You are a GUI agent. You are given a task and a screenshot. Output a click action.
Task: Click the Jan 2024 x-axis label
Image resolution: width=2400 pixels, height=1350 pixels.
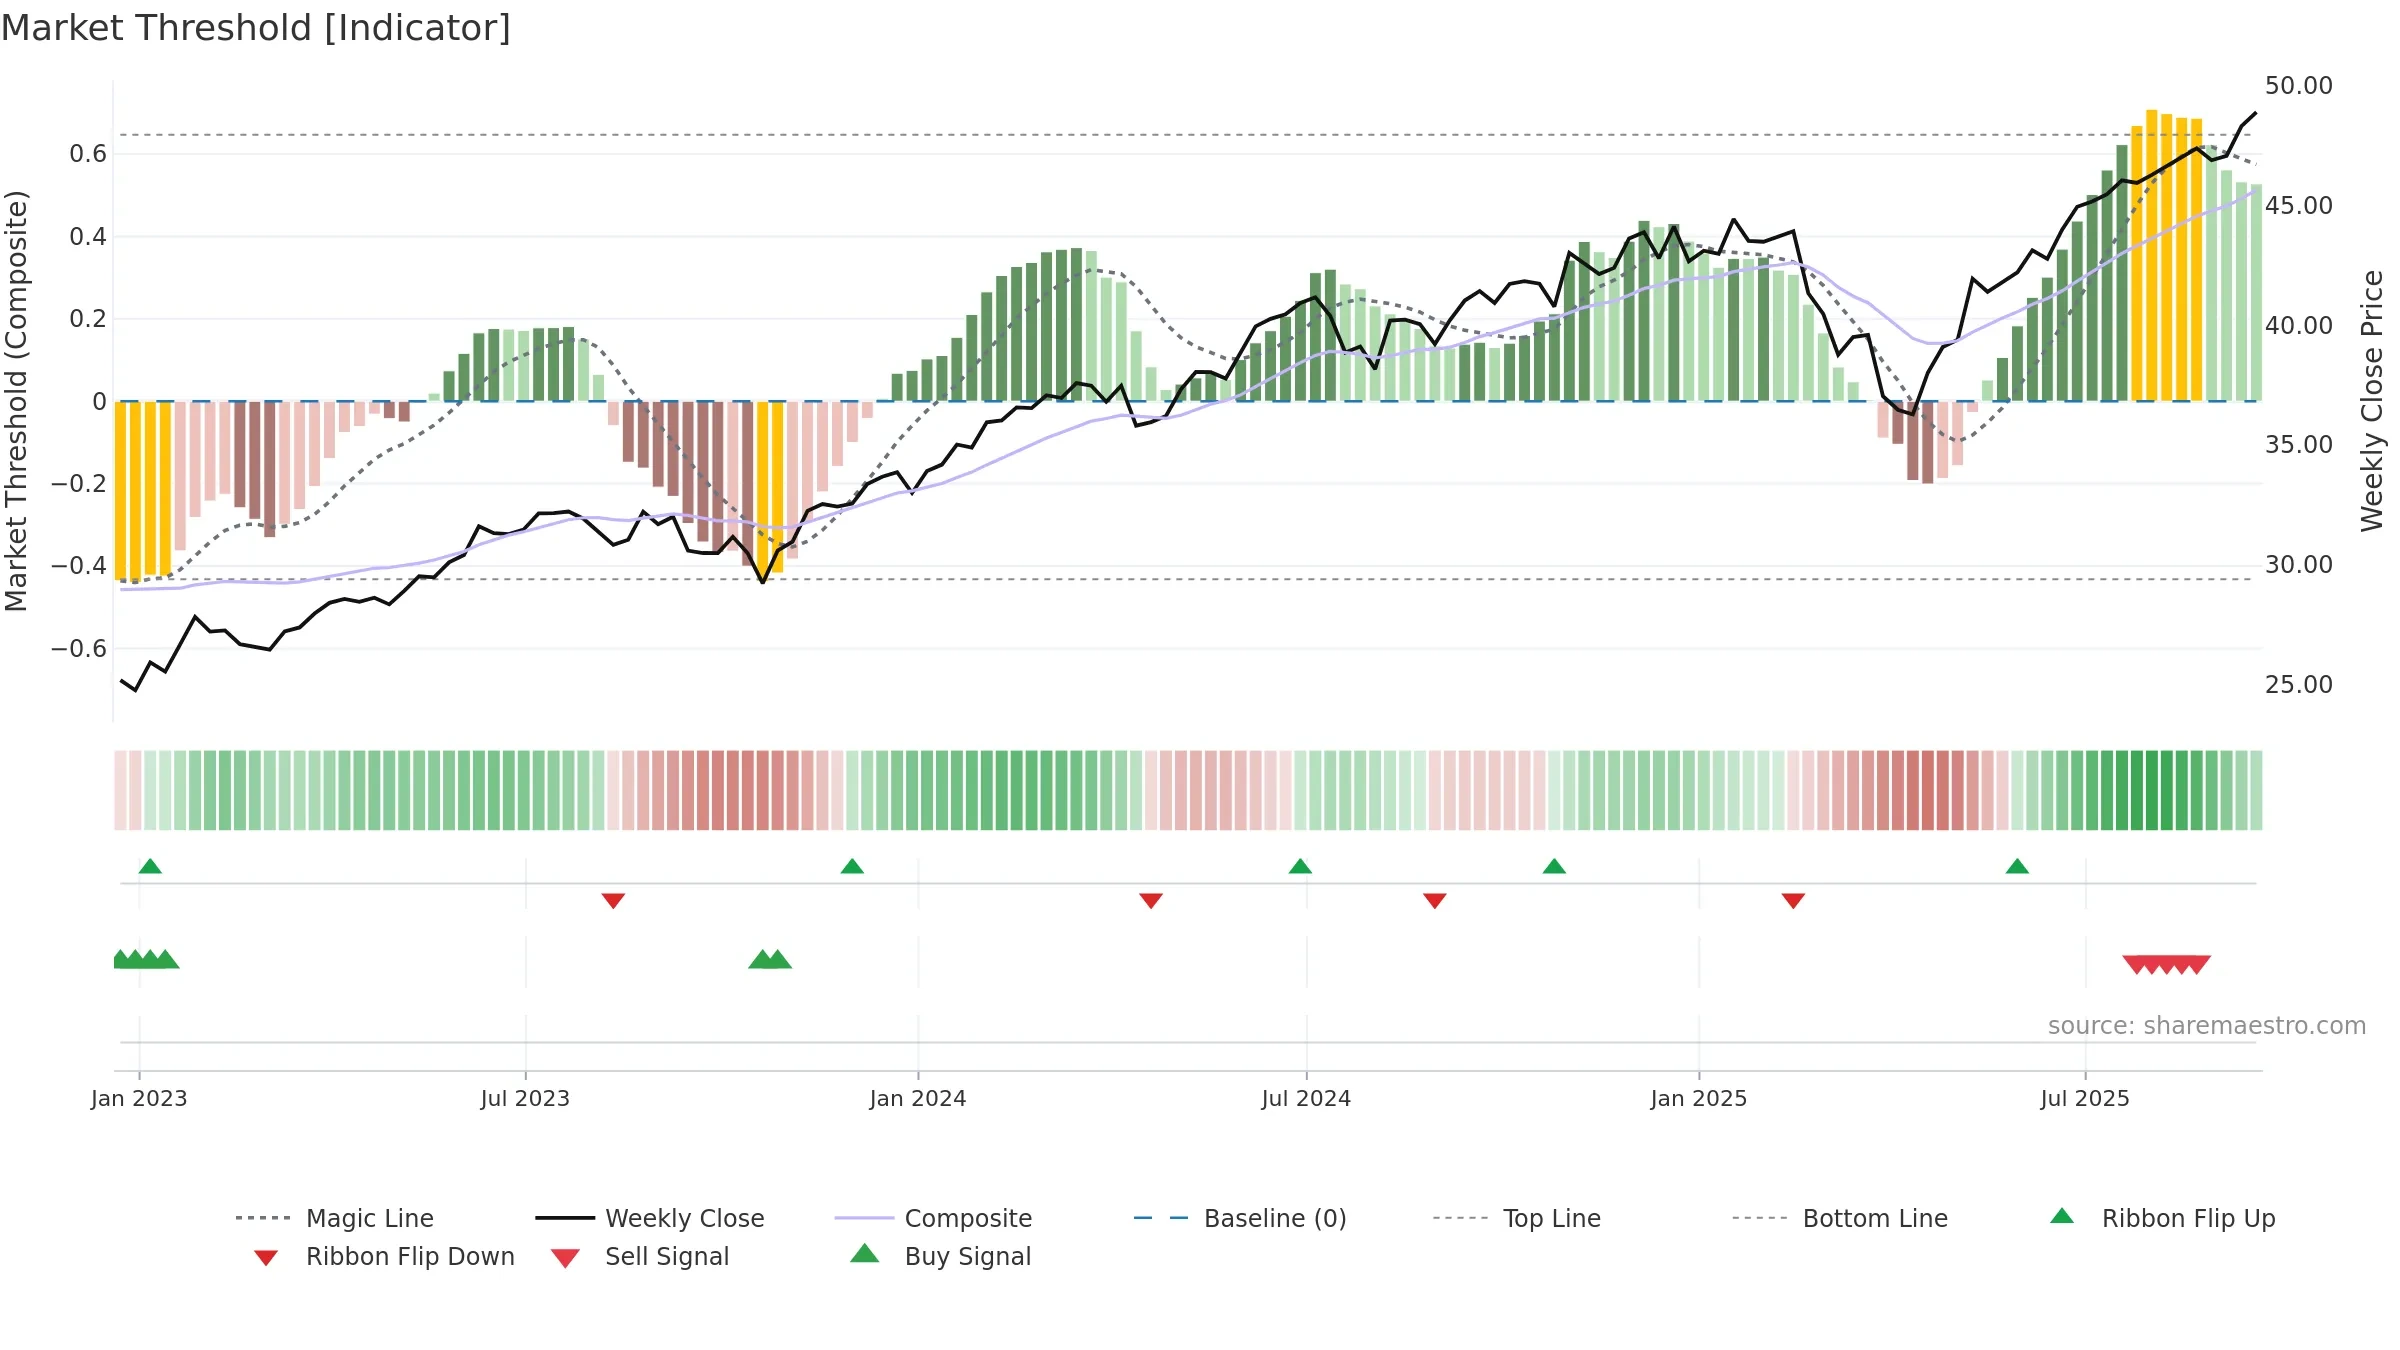point(918,1098)
